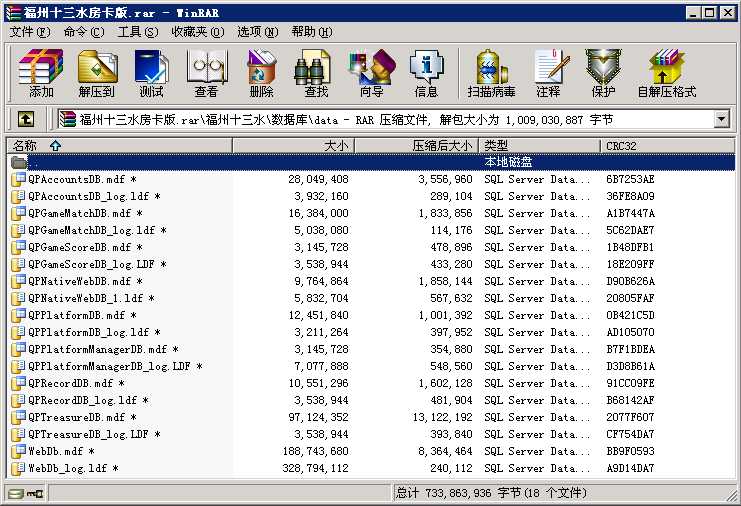Click packed size 13,122,192
The height and width of the screenshot is (506, 741).
click(x=442, y=417)
